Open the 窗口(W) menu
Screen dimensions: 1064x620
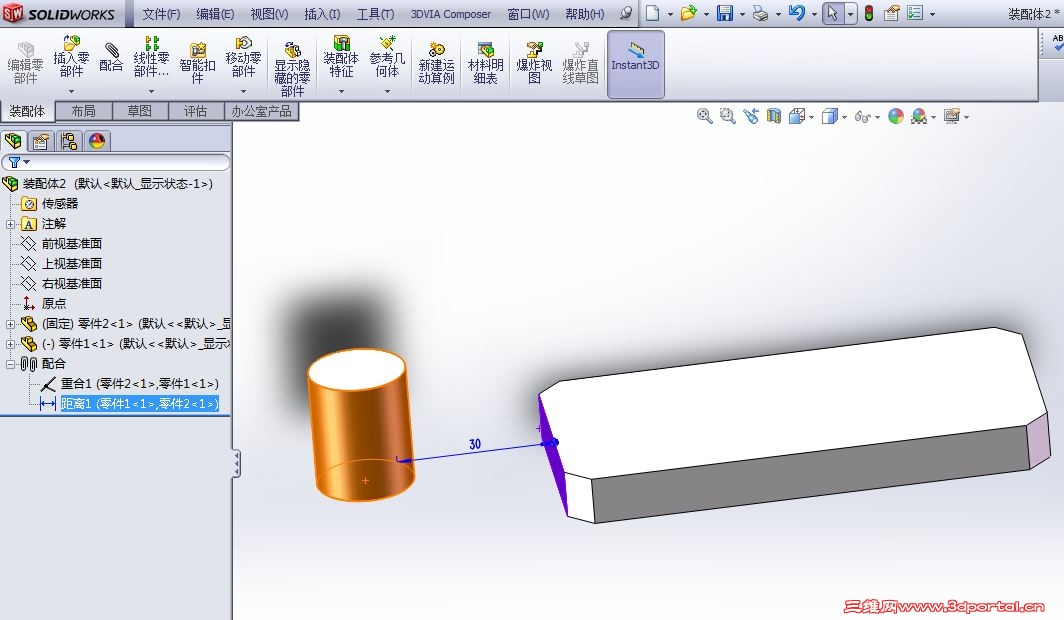pos(529,14)
